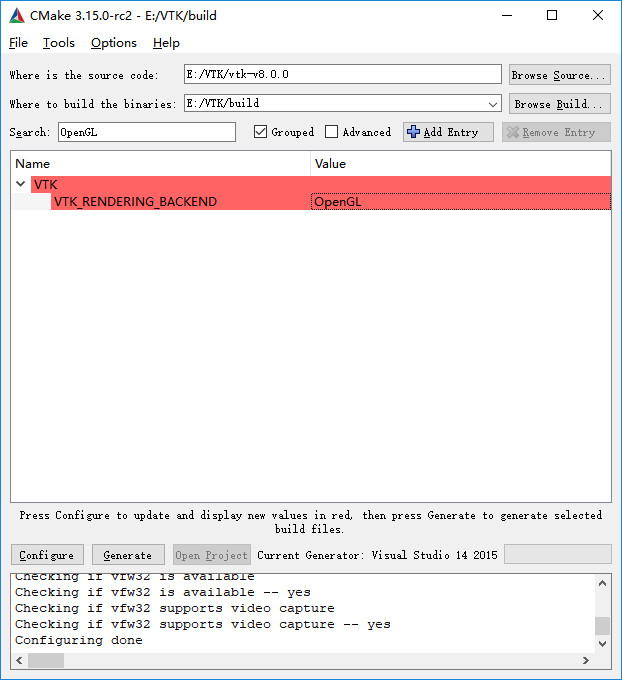The height and width of the screenshot is (680, 622).
Task: Click the Configure button
Action: pos(47,555)
